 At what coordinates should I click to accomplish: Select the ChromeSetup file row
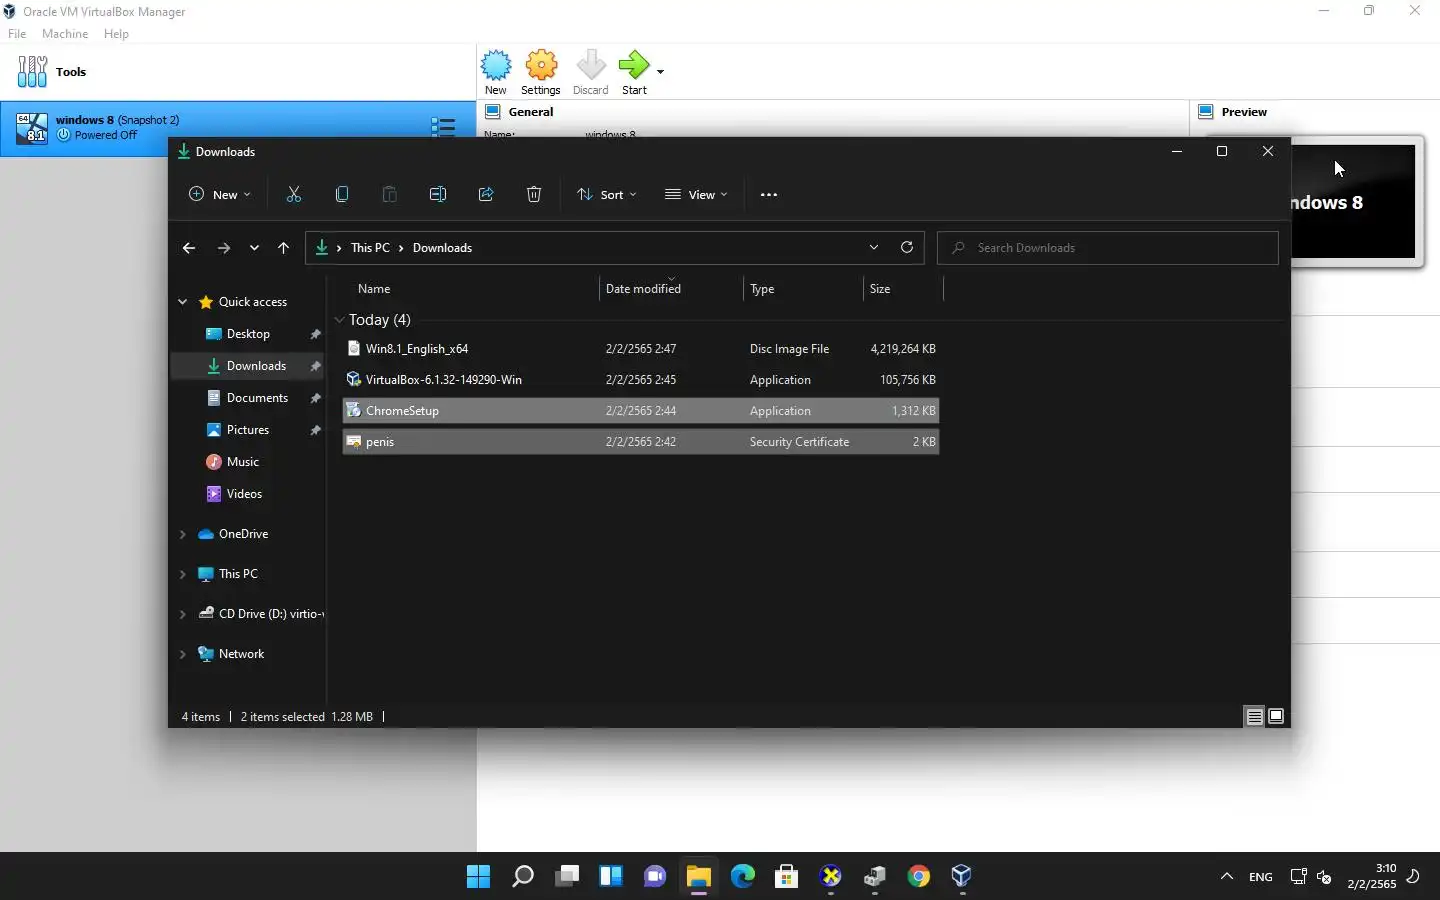pos(641,411)
